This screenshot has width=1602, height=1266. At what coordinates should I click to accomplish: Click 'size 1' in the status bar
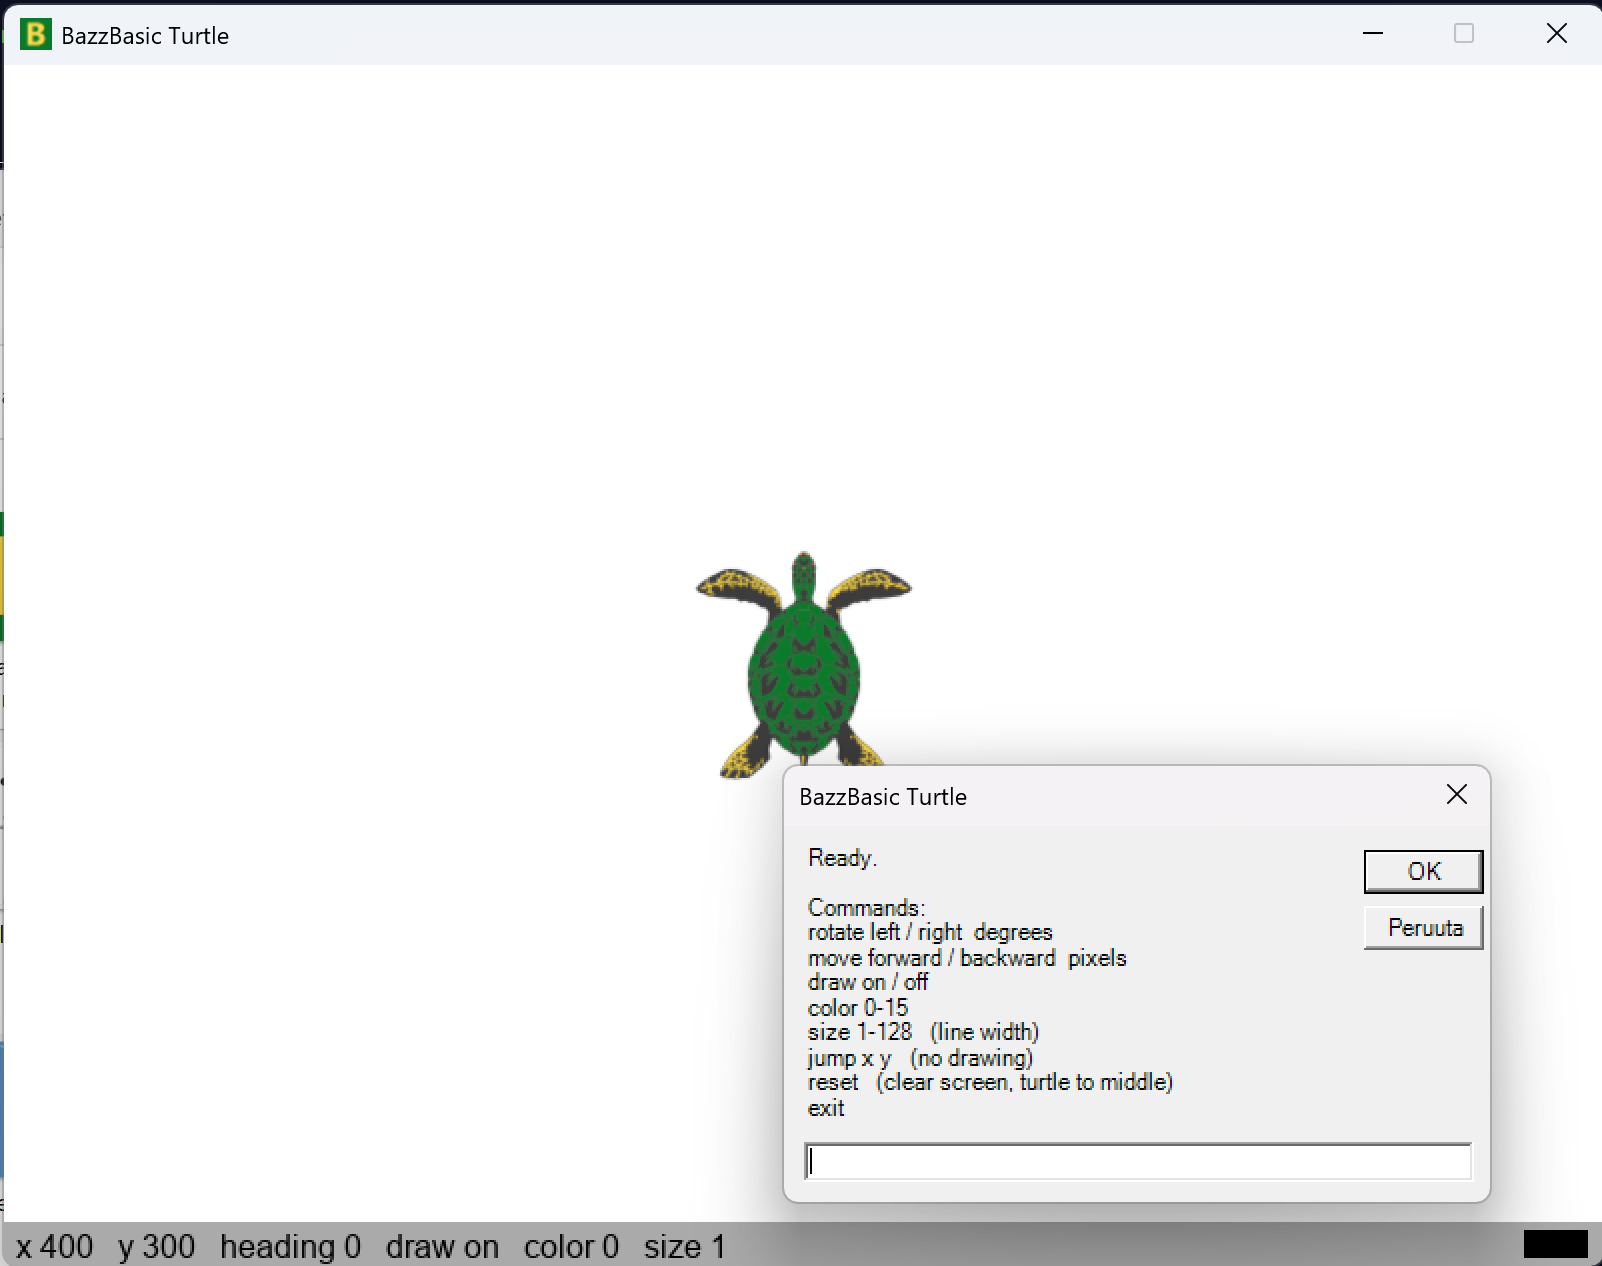pos(684,1247)
